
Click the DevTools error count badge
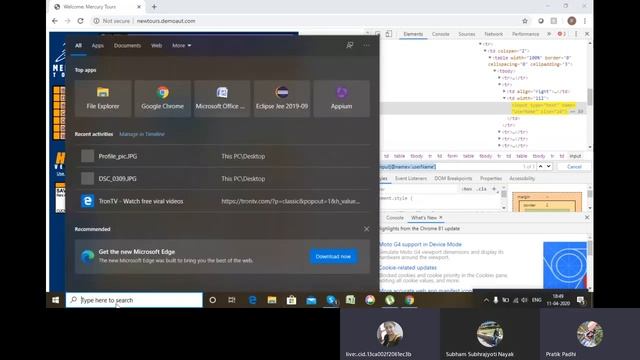click(x=562, y=34)
